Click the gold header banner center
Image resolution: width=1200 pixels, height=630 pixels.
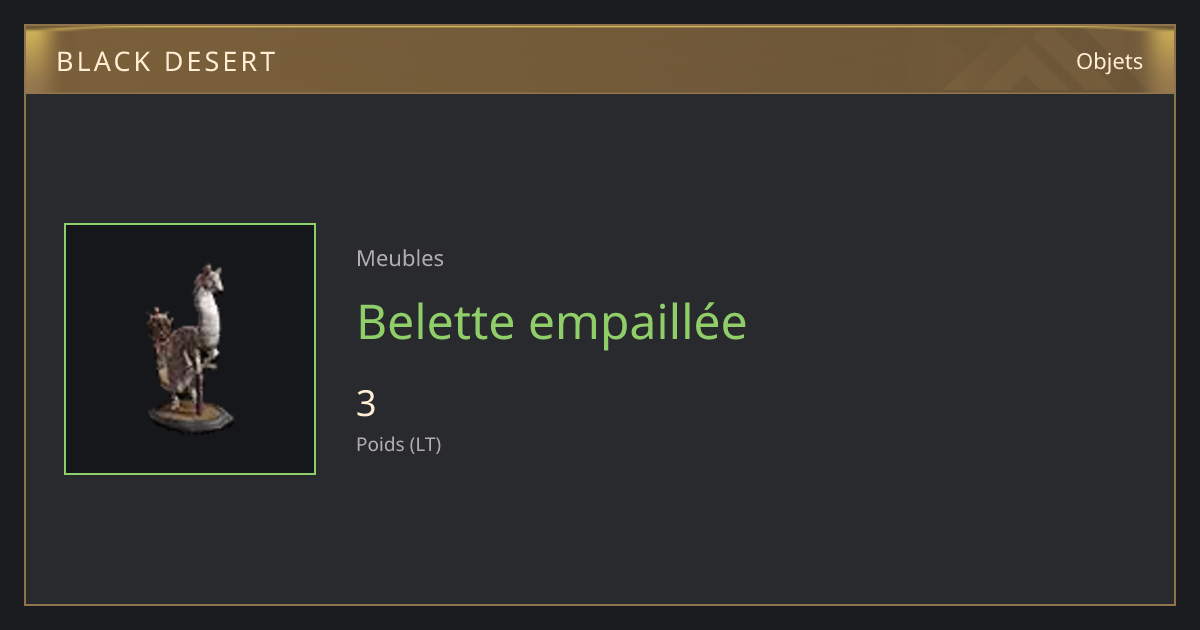pos(600,60)
